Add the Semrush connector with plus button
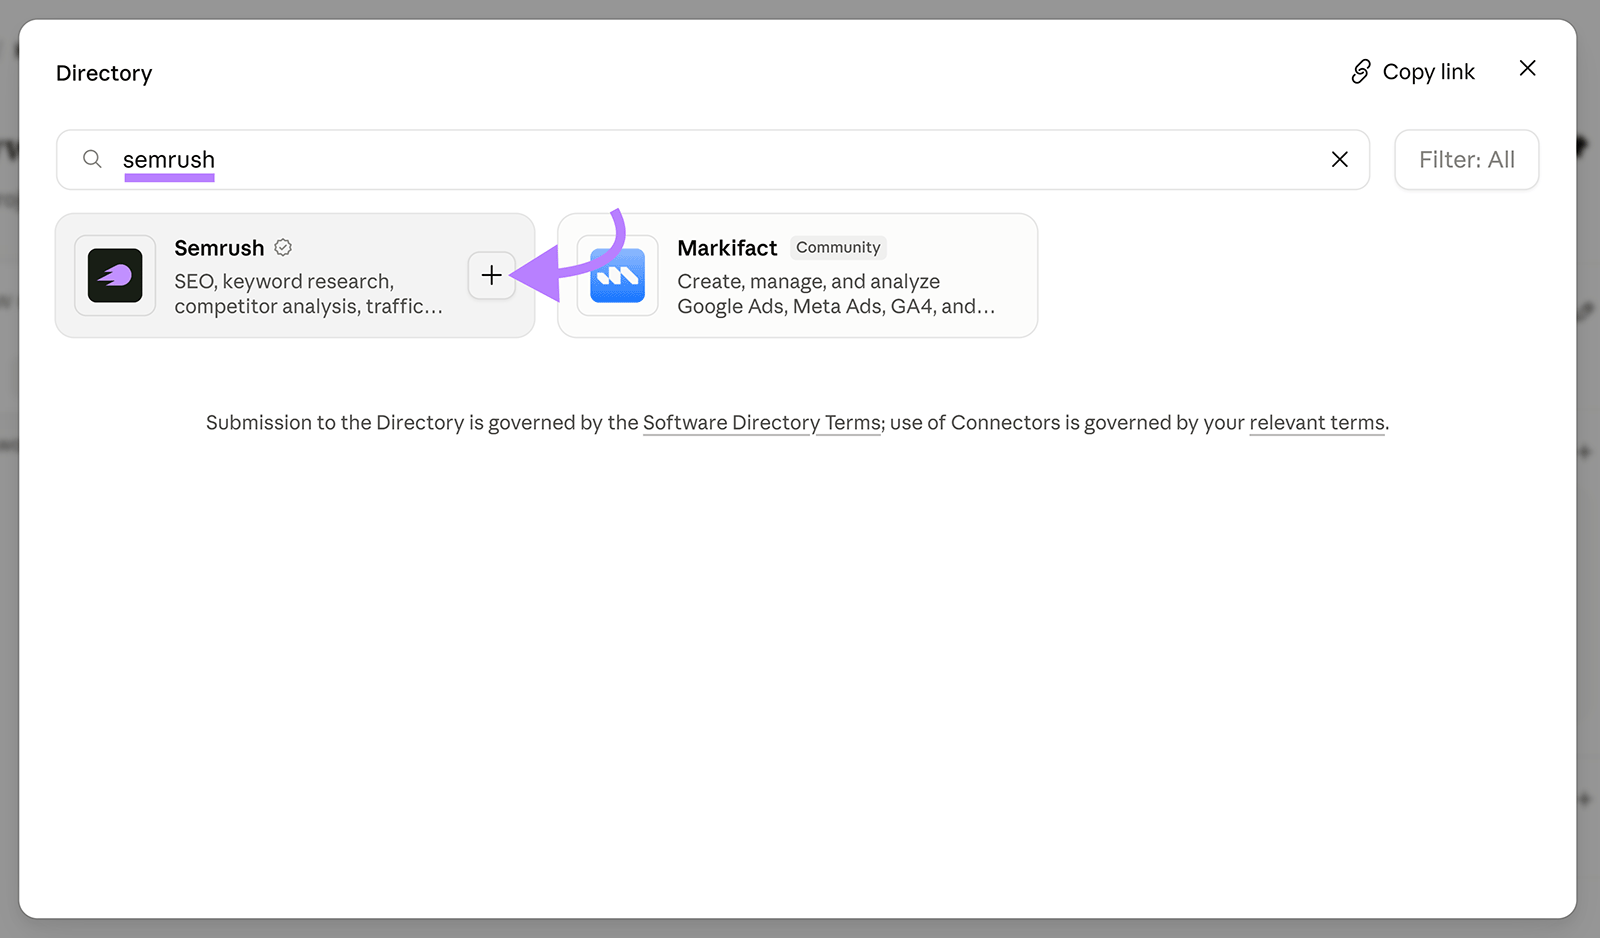Screen dimensions: 1600x938 point(491,275)
